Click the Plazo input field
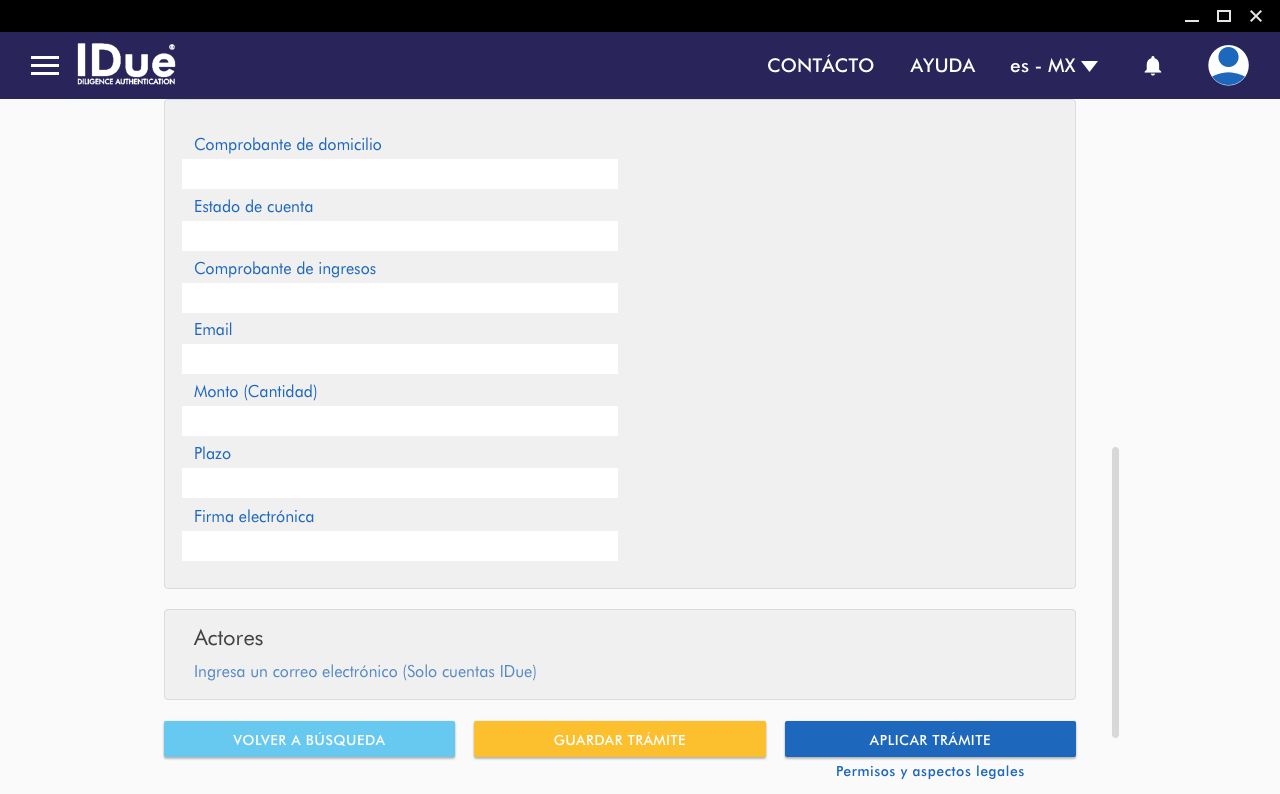Image resolution: width=1280 pixels, height=794 pixels. pyautogui.click(x=400, y=483)
